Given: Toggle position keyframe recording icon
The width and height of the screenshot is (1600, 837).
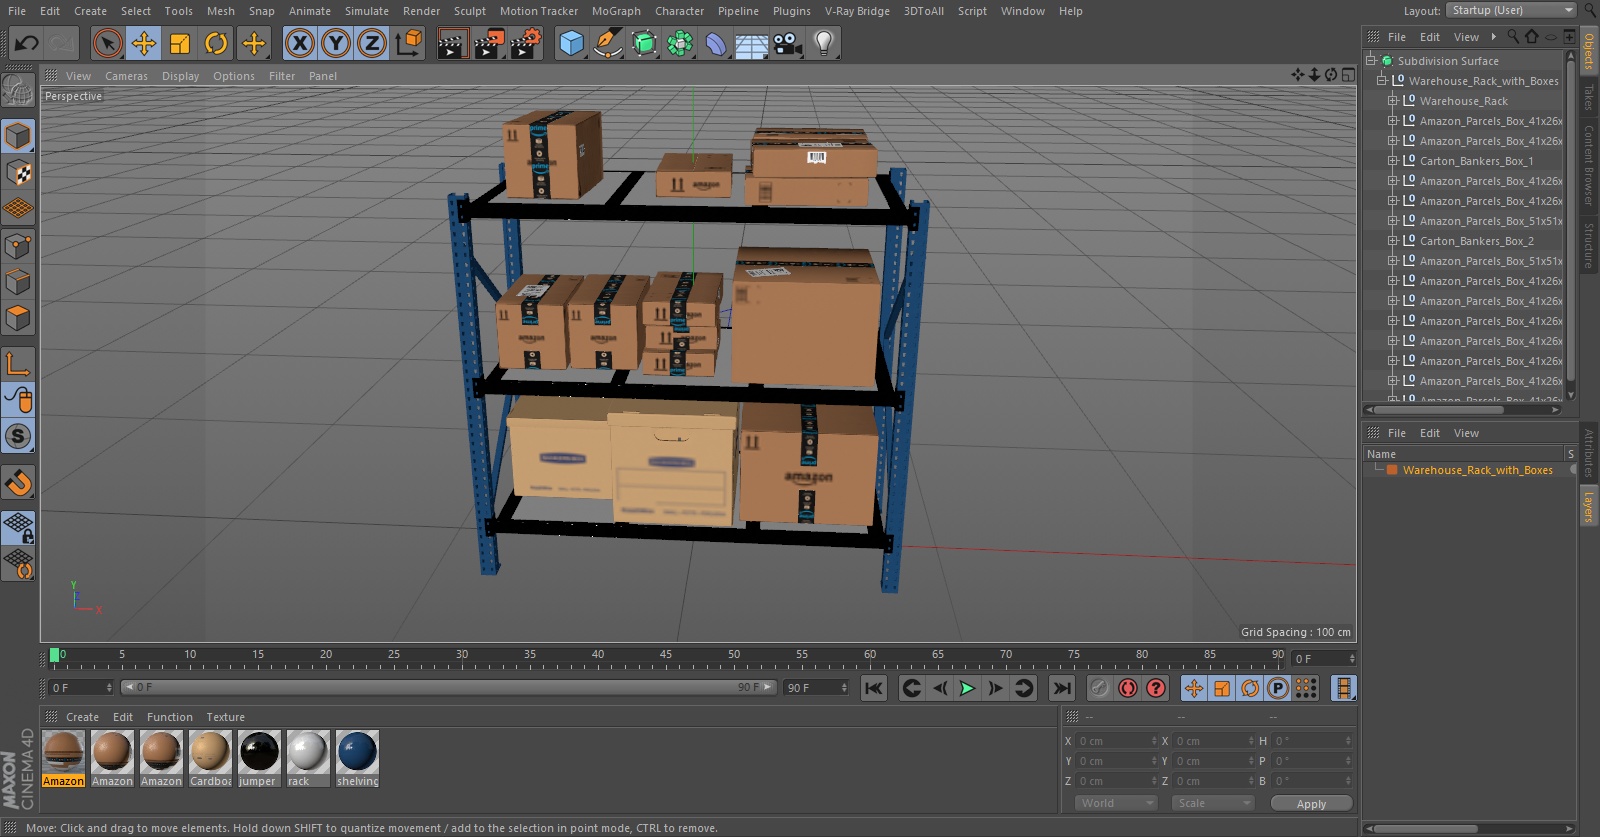Looking at the screenshot, I should (1194, 688).
